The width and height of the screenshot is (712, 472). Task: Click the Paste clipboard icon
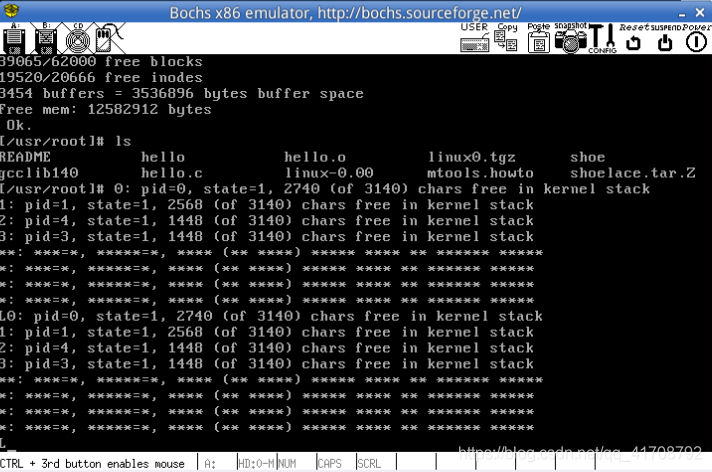point(539,37)
